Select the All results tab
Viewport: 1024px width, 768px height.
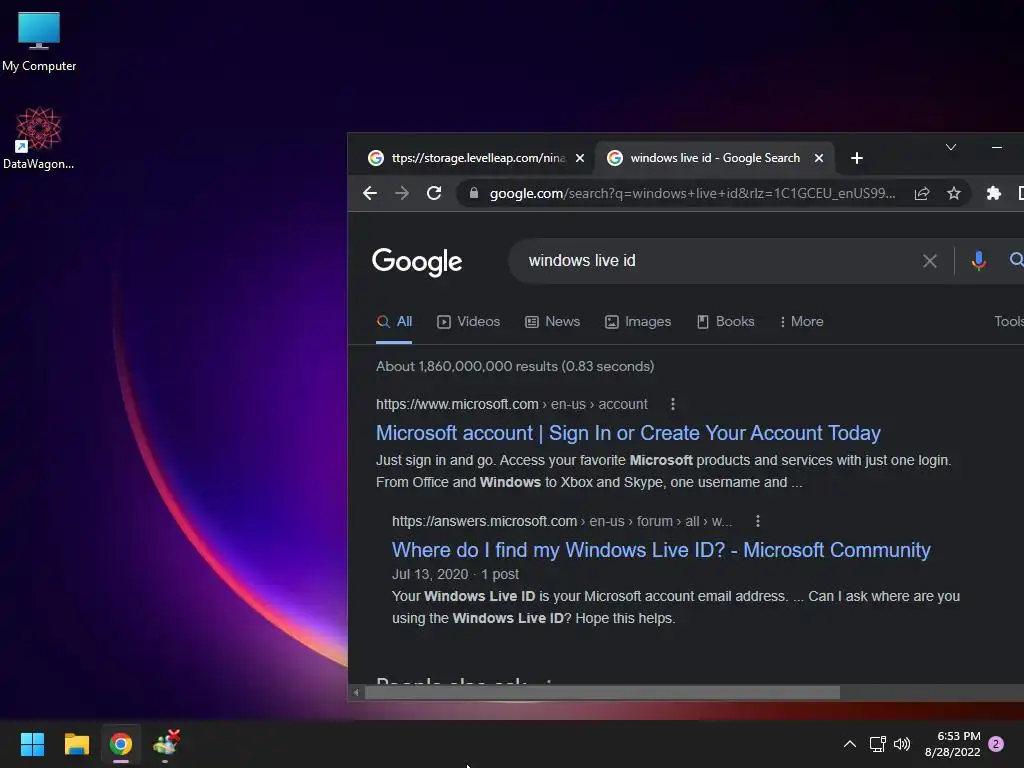(394, 322)
